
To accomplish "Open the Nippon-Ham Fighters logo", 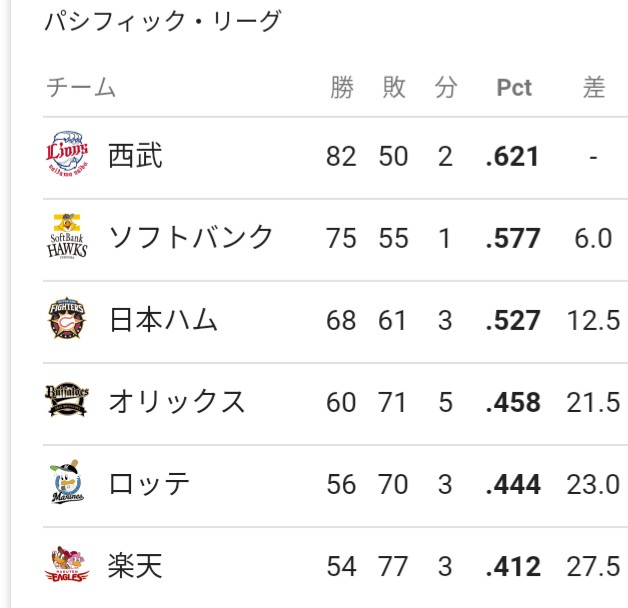I will tap(67, 318).
